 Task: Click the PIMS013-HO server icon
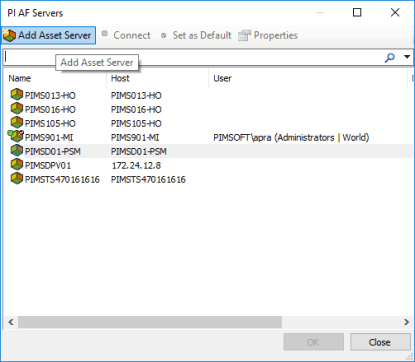point(17,95)
